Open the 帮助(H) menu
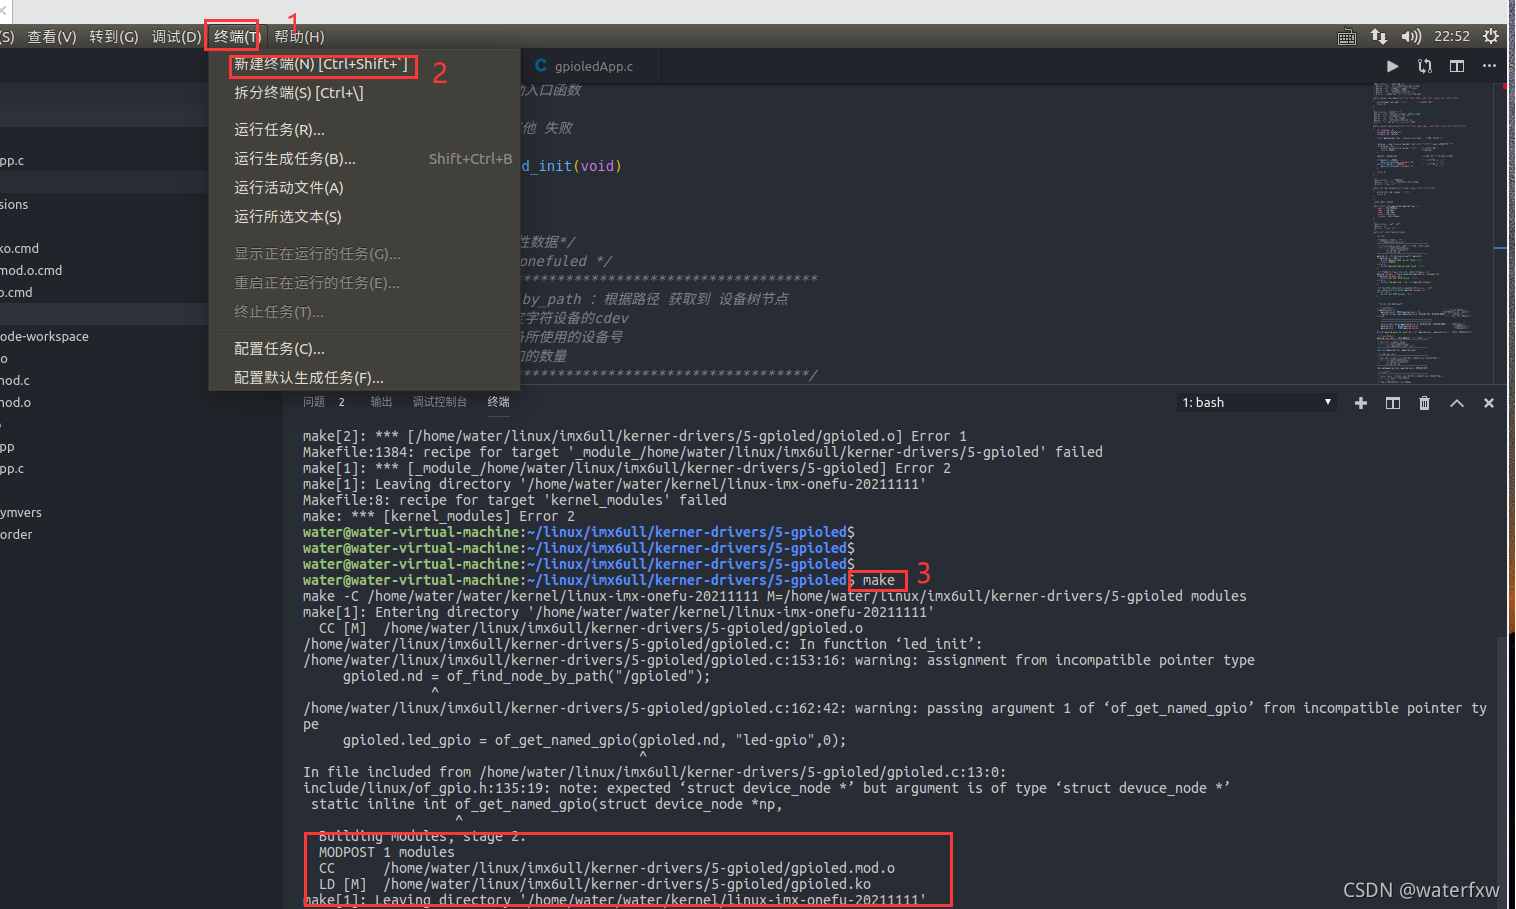The height and width of the screenshot is (909, 1516). (299, 37)
